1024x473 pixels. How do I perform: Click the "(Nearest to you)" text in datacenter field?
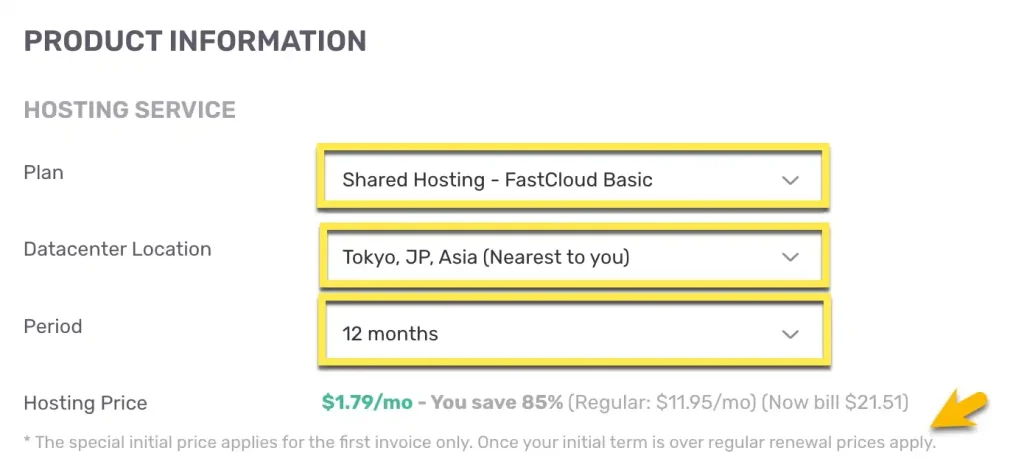coord(557,257)
